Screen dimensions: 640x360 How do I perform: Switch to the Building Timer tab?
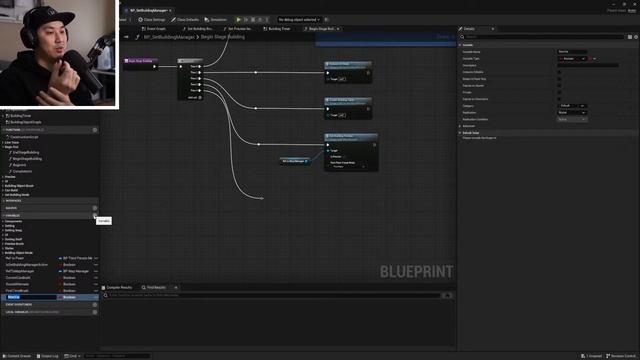pyautogui.click(x=277, y=29)
